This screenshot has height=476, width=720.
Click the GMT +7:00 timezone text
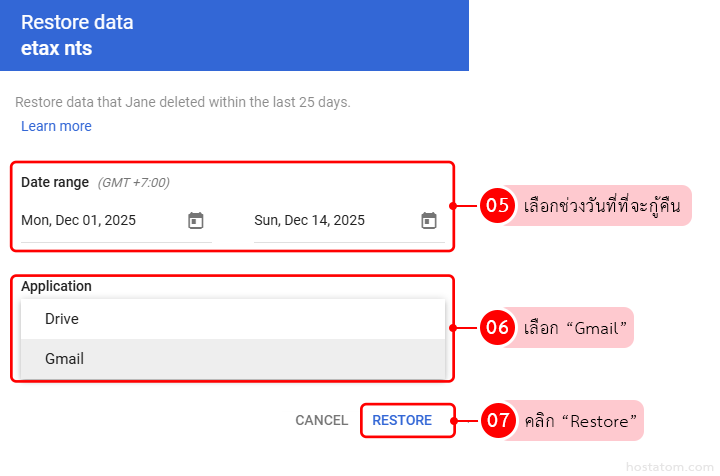coord(133,182)
